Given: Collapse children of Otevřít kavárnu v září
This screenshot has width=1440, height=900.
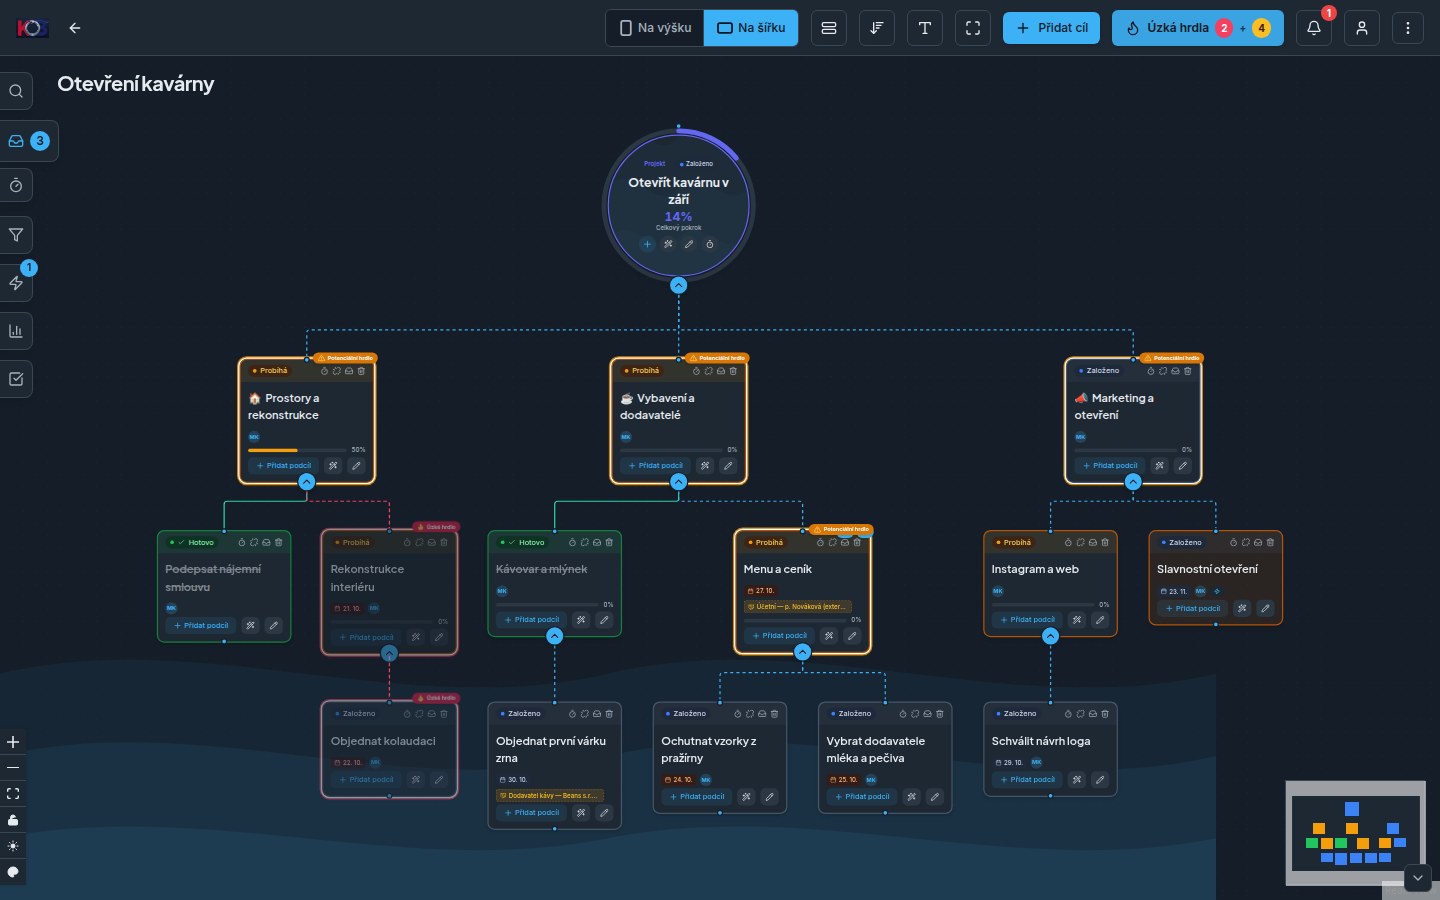Looking at the screenshot, I should click(678, 285).
